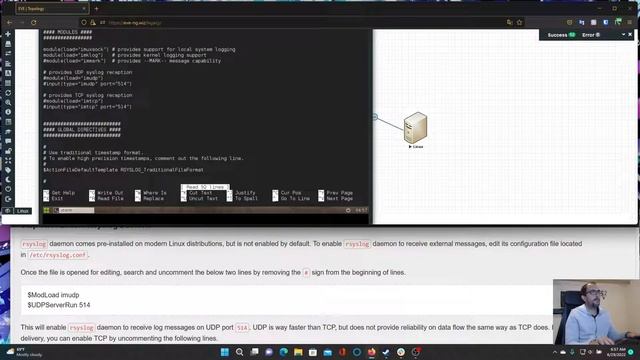The image size is (640, 360).
Task: Click the Refresh topology circular arrows icon
Action: pos(8,93)
